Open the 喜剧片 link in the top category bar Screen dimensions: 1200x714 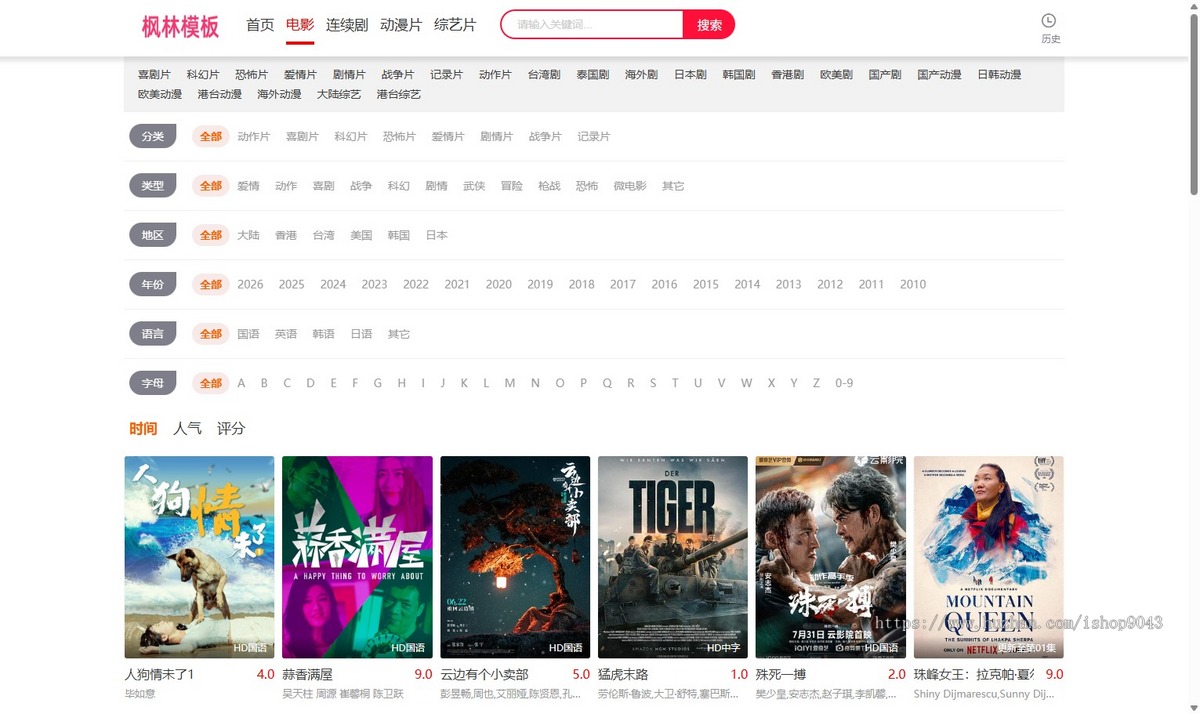154,75
